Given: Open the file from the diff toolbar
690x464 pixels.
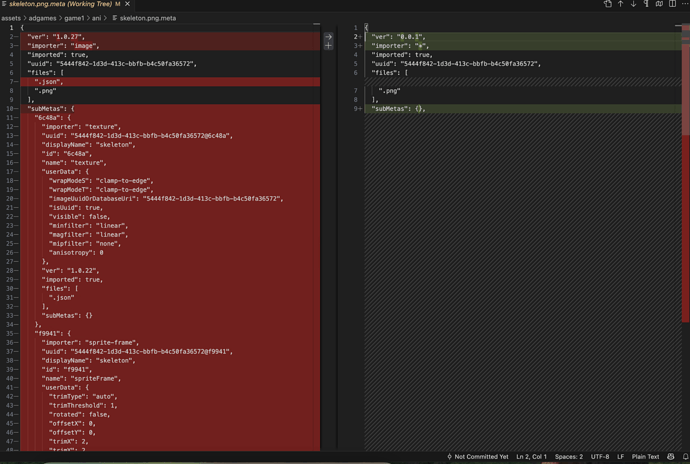Looking at the screenshot, I should click(x=607, y=4).
